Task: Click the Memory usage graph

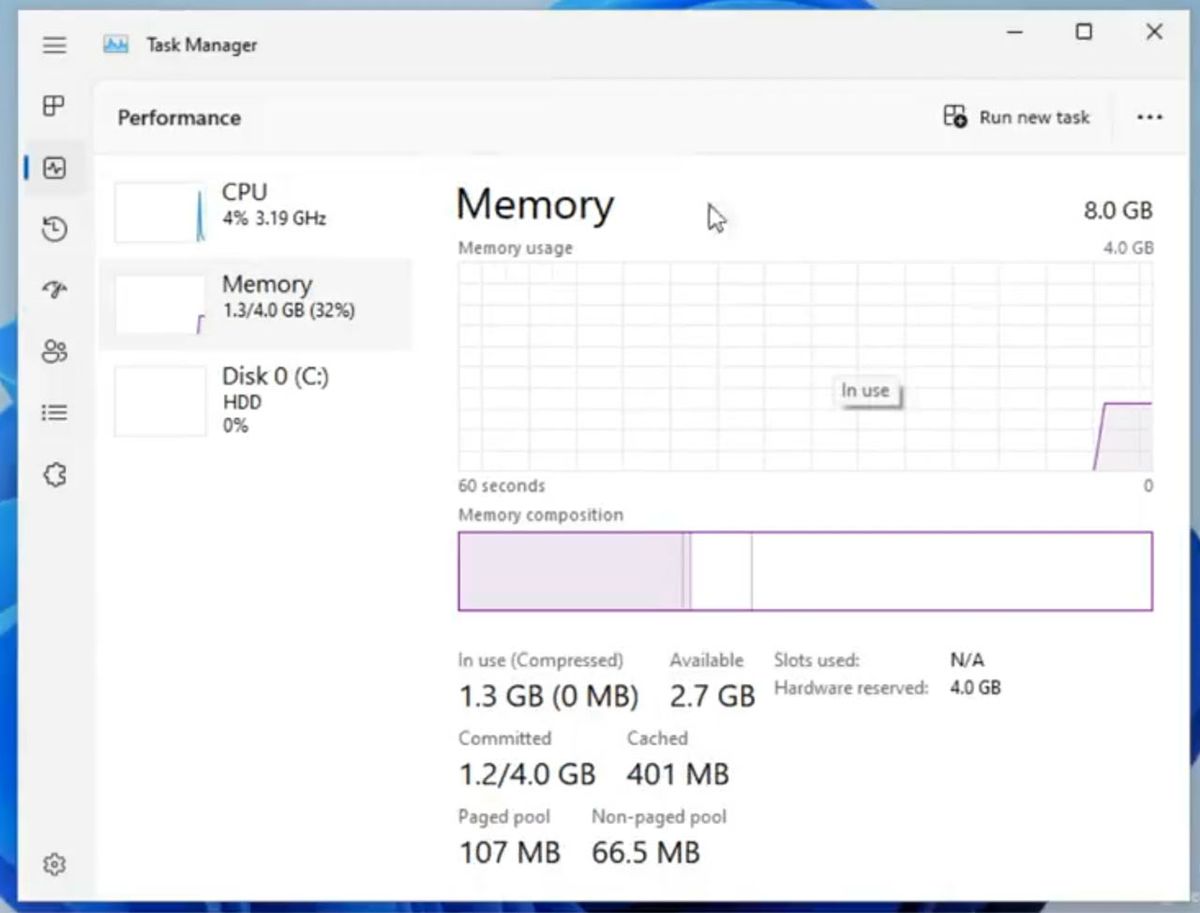Action: click(805, 366)
